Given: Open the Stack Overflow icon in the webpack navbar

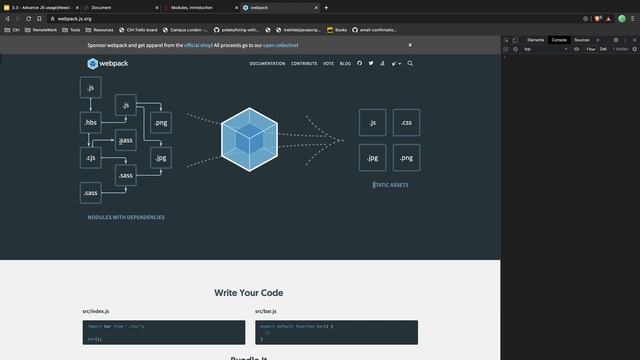Looking at the screenshot, I should [382, 63].
